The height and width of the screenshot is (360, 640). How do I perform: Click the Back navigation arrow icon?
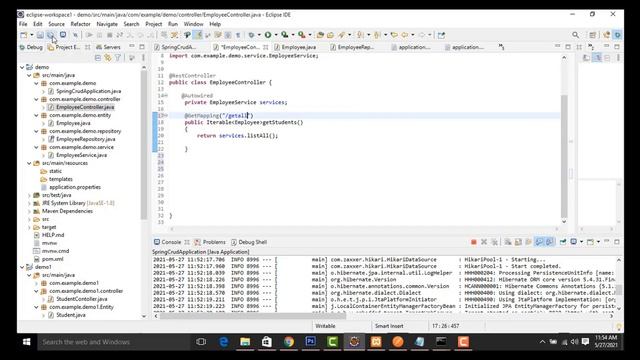(x=404, y=35)
